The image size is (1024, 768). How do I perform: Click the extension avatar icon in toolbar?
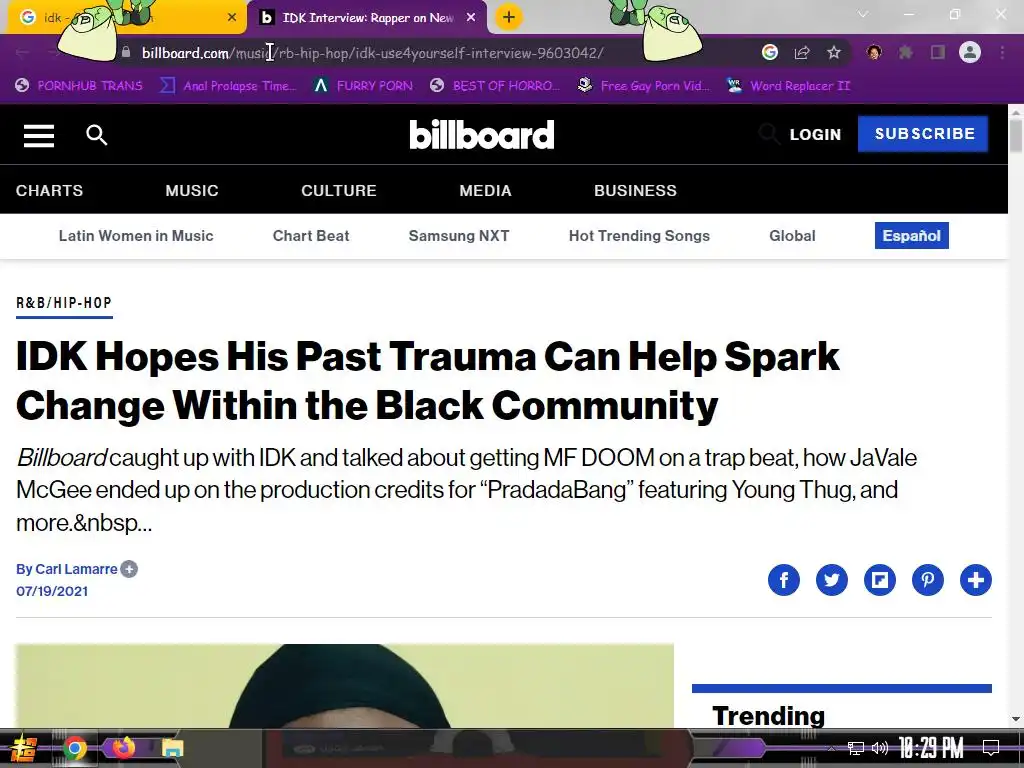click(x=874, y=52)
